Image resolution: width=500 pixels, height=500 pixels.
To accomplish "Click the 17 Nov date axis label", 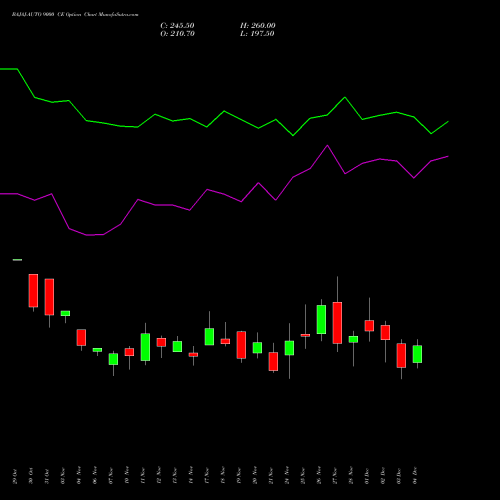I will pyautogui.click(x=207, y=476).
